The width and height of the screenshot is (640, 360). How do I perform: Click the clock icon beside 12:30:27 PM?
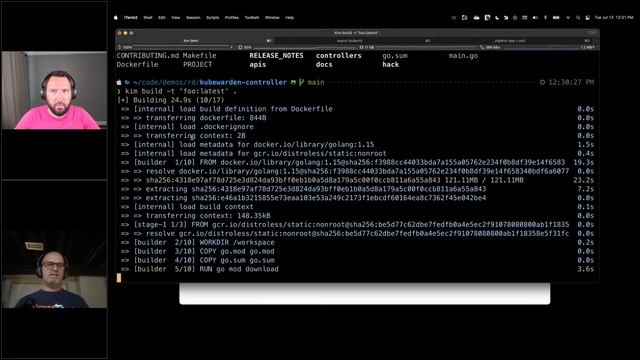542,82
